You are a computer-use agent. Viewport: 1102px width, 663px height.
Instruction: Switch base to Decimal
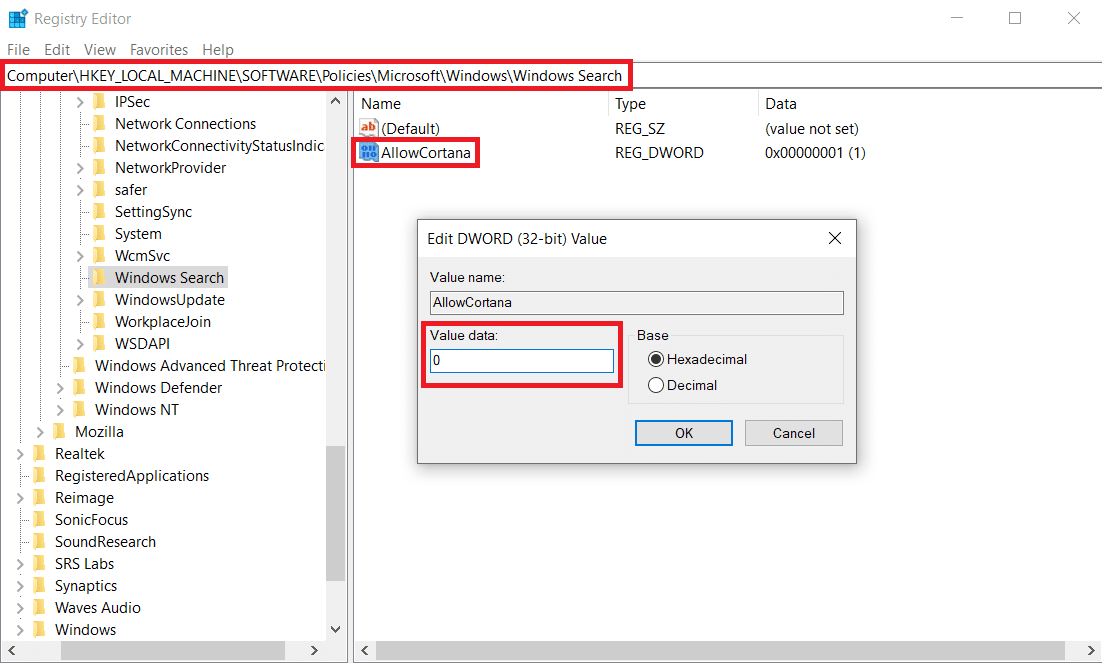657,384
